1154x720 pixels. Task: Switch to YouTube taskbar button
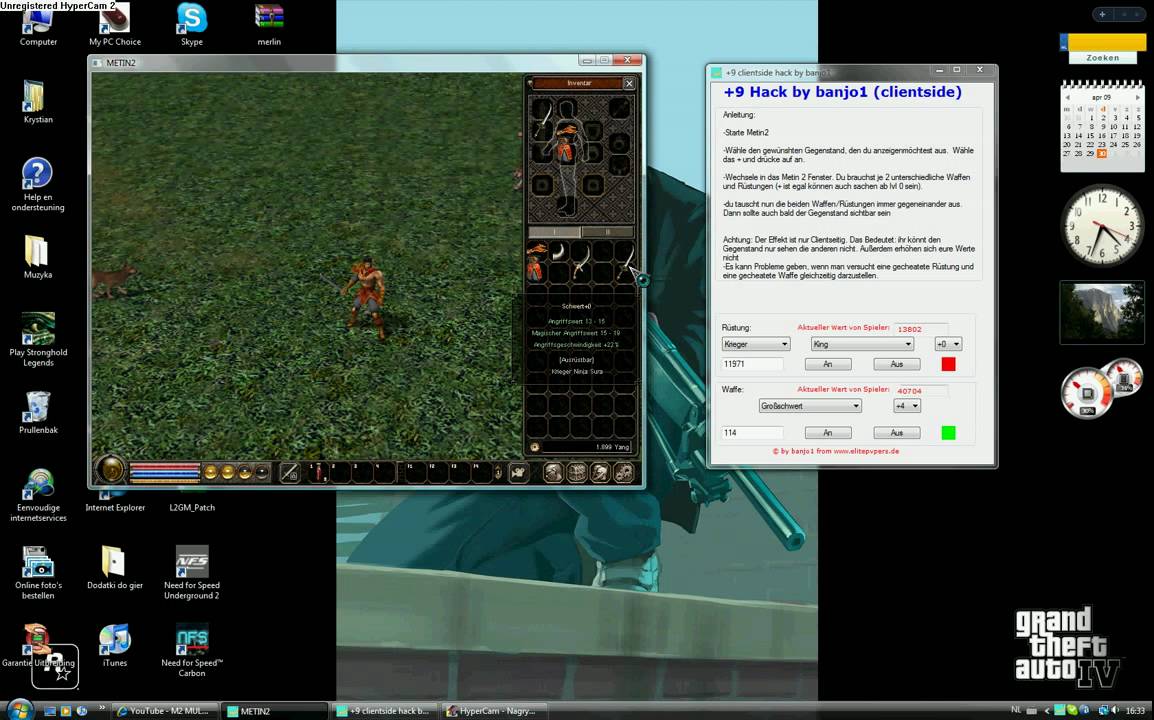tap(165, 711)
